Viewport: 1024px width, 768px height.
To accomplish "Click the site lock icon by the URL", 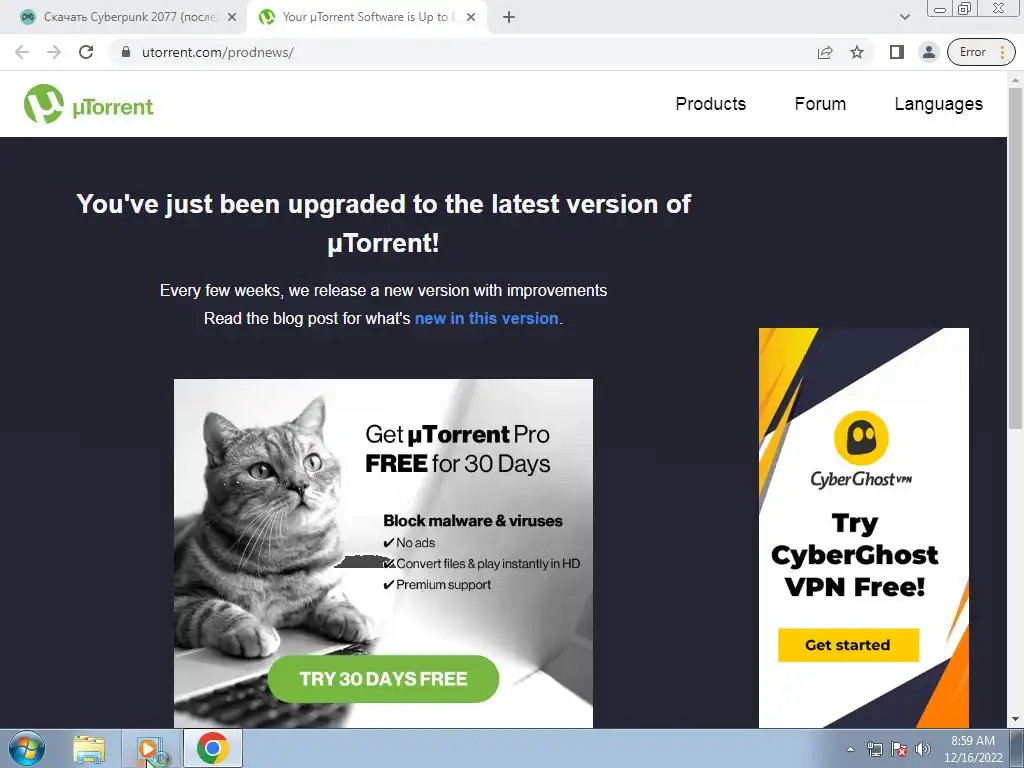I will 126,52.
